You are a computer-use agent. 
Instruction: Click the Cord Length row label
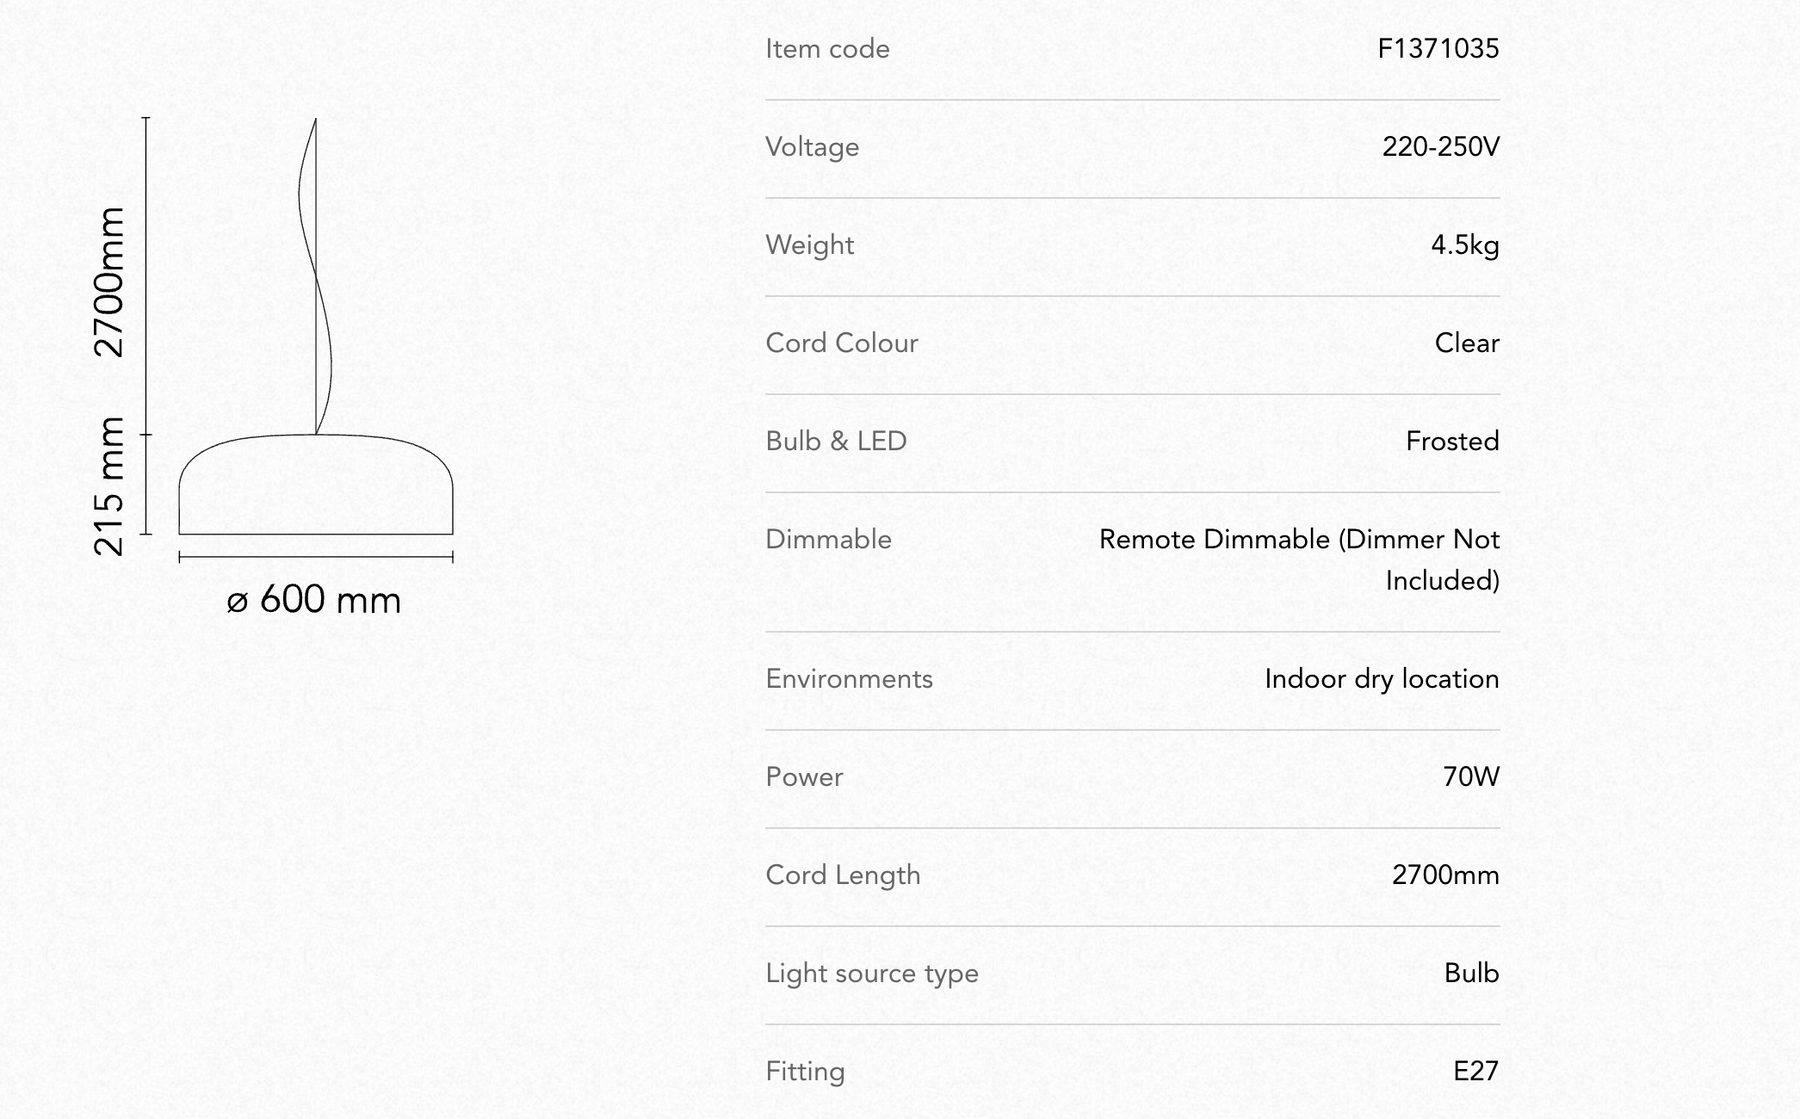coord(843,875)
